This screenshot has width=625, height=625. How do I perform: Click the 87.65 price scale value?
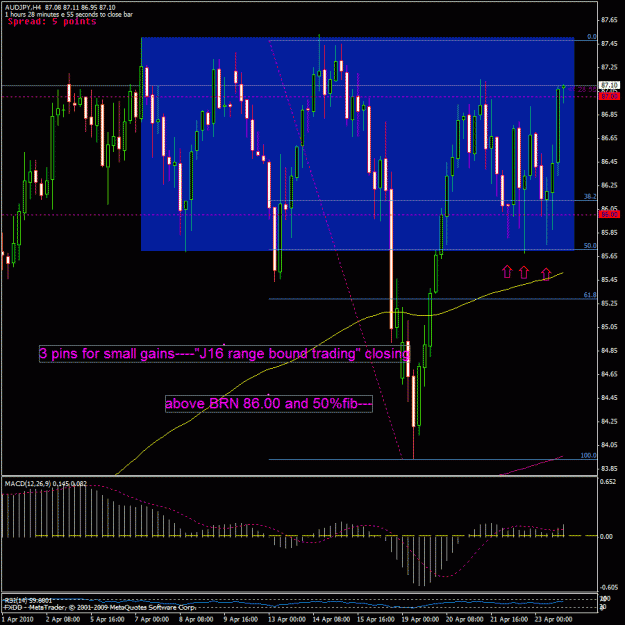click(609, 20)
